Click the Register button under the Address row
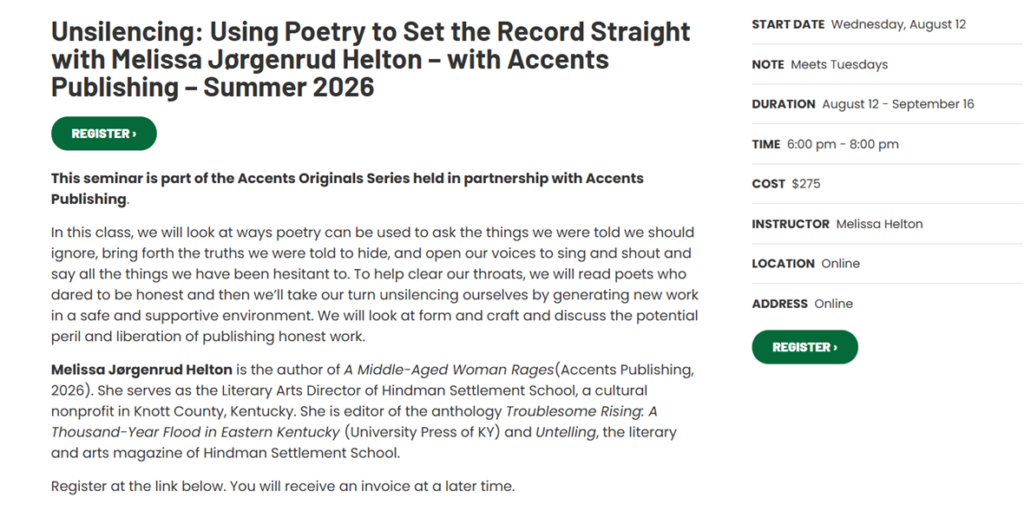1024x518 pixels. click(805, 347)
